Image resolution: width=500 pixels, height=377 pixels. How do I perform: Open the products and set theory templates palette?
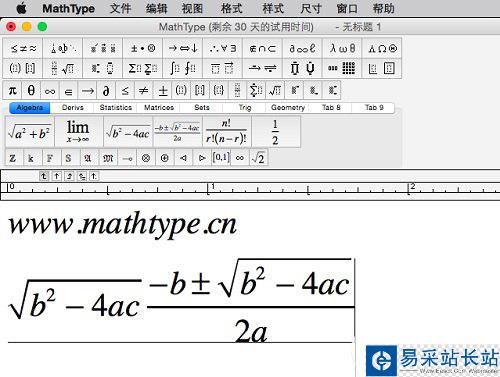[x=302, y=68]
